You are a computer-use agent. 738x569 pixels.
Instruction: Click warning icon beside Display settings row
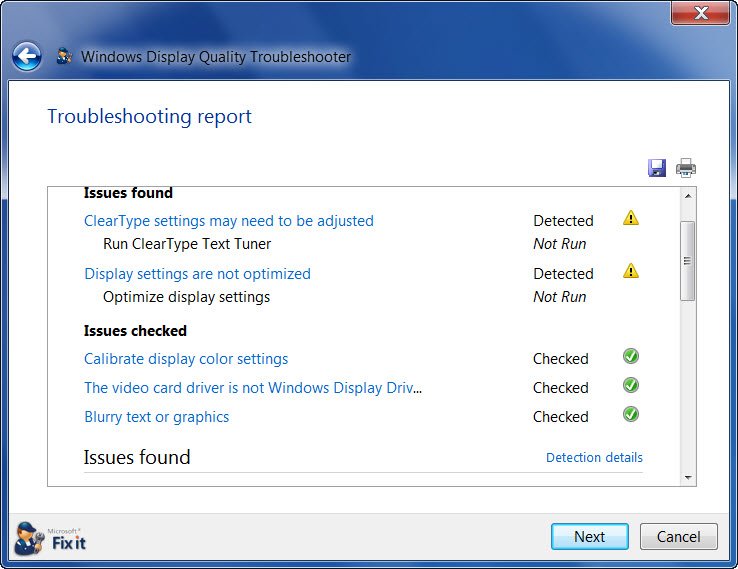coord(631,271)
